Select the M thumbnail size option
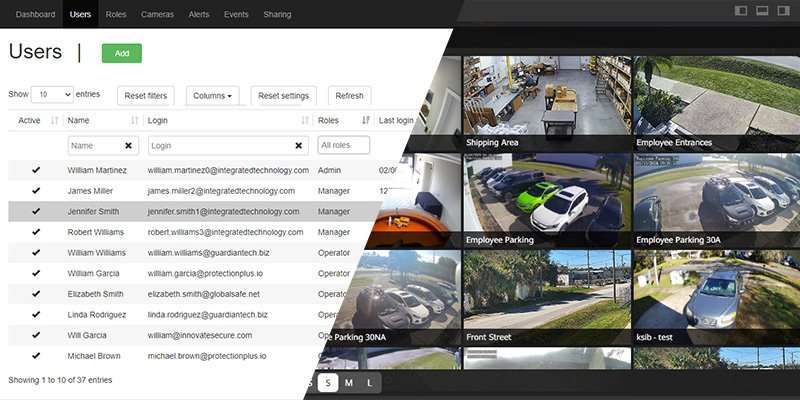800x400 pixels. (348, 383)
